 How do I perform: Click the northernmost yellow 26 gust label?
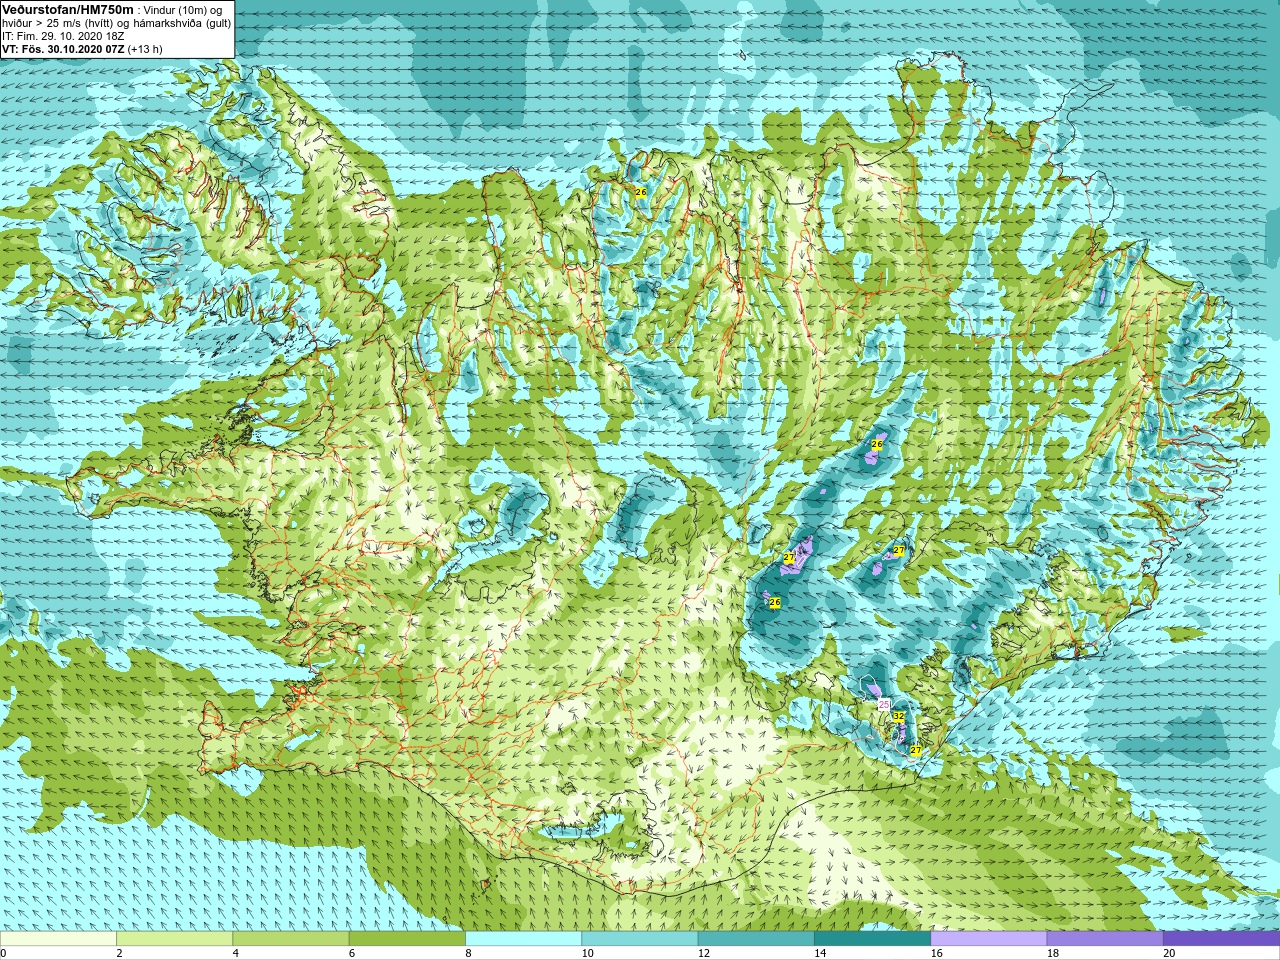[x=641, y=192]
